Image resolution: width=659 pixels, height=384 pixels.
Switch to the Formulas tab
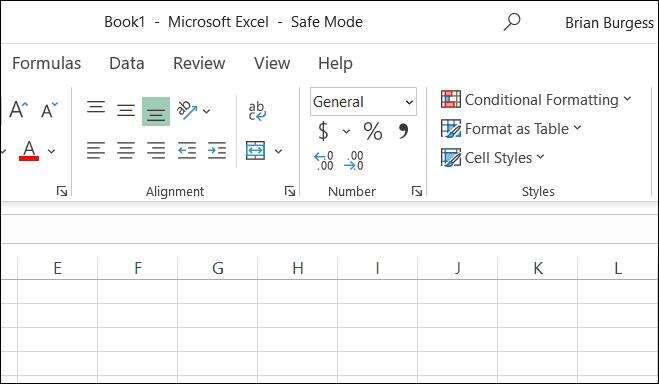pos(46,63)
